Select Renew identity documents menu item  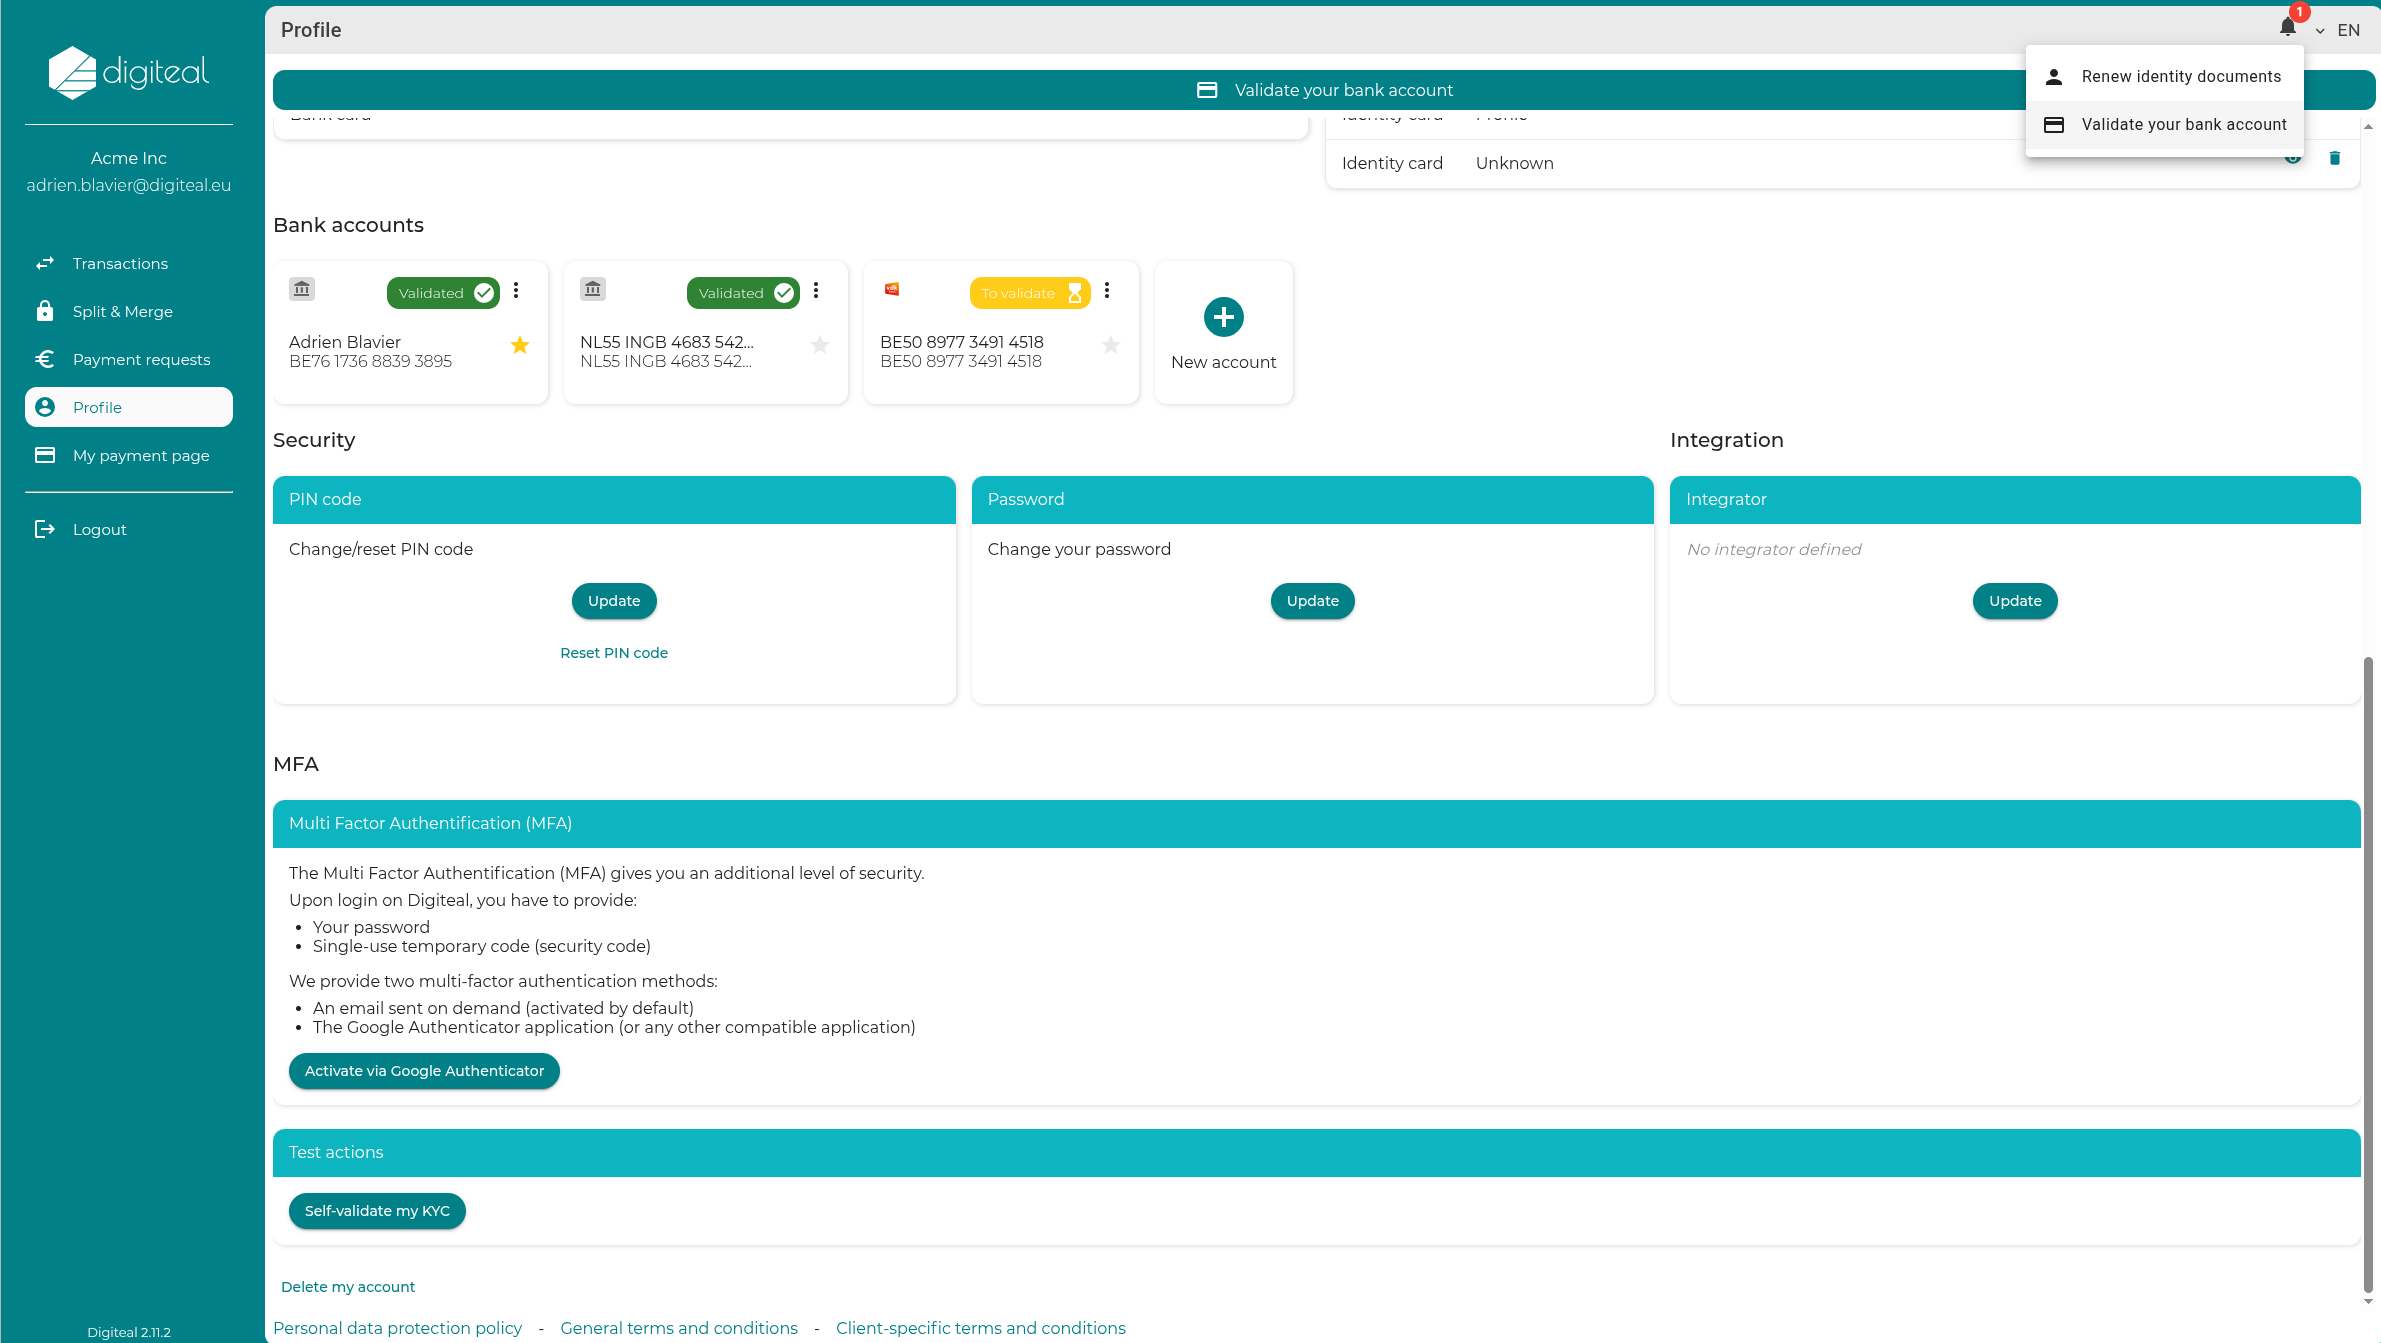pyautogui.click(x=2180, y=77)
